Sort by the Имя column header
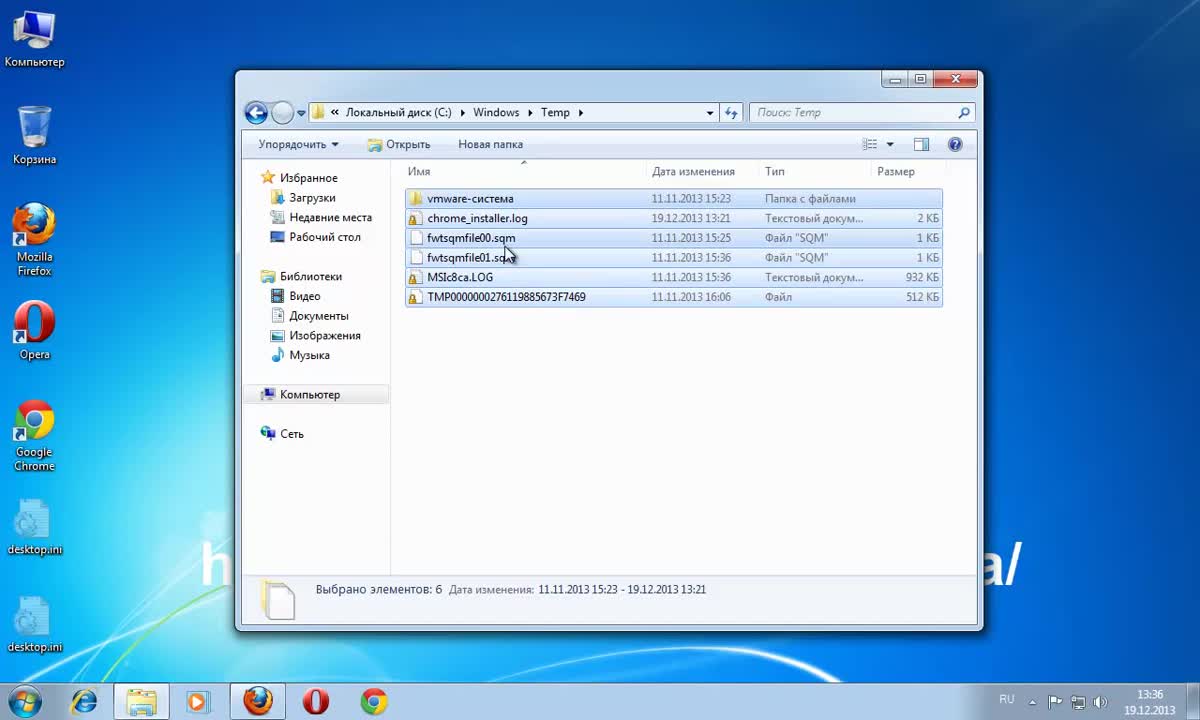Screen dimensions: 1200x720 pos(524,171)
